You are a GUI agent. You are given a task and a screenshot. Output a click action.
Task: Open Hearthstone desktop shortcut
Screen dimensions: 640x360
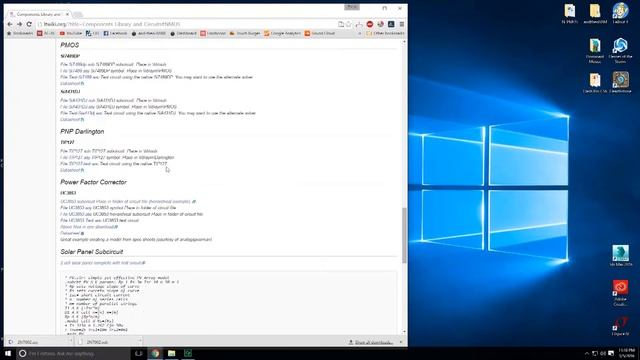pos(620,82)
